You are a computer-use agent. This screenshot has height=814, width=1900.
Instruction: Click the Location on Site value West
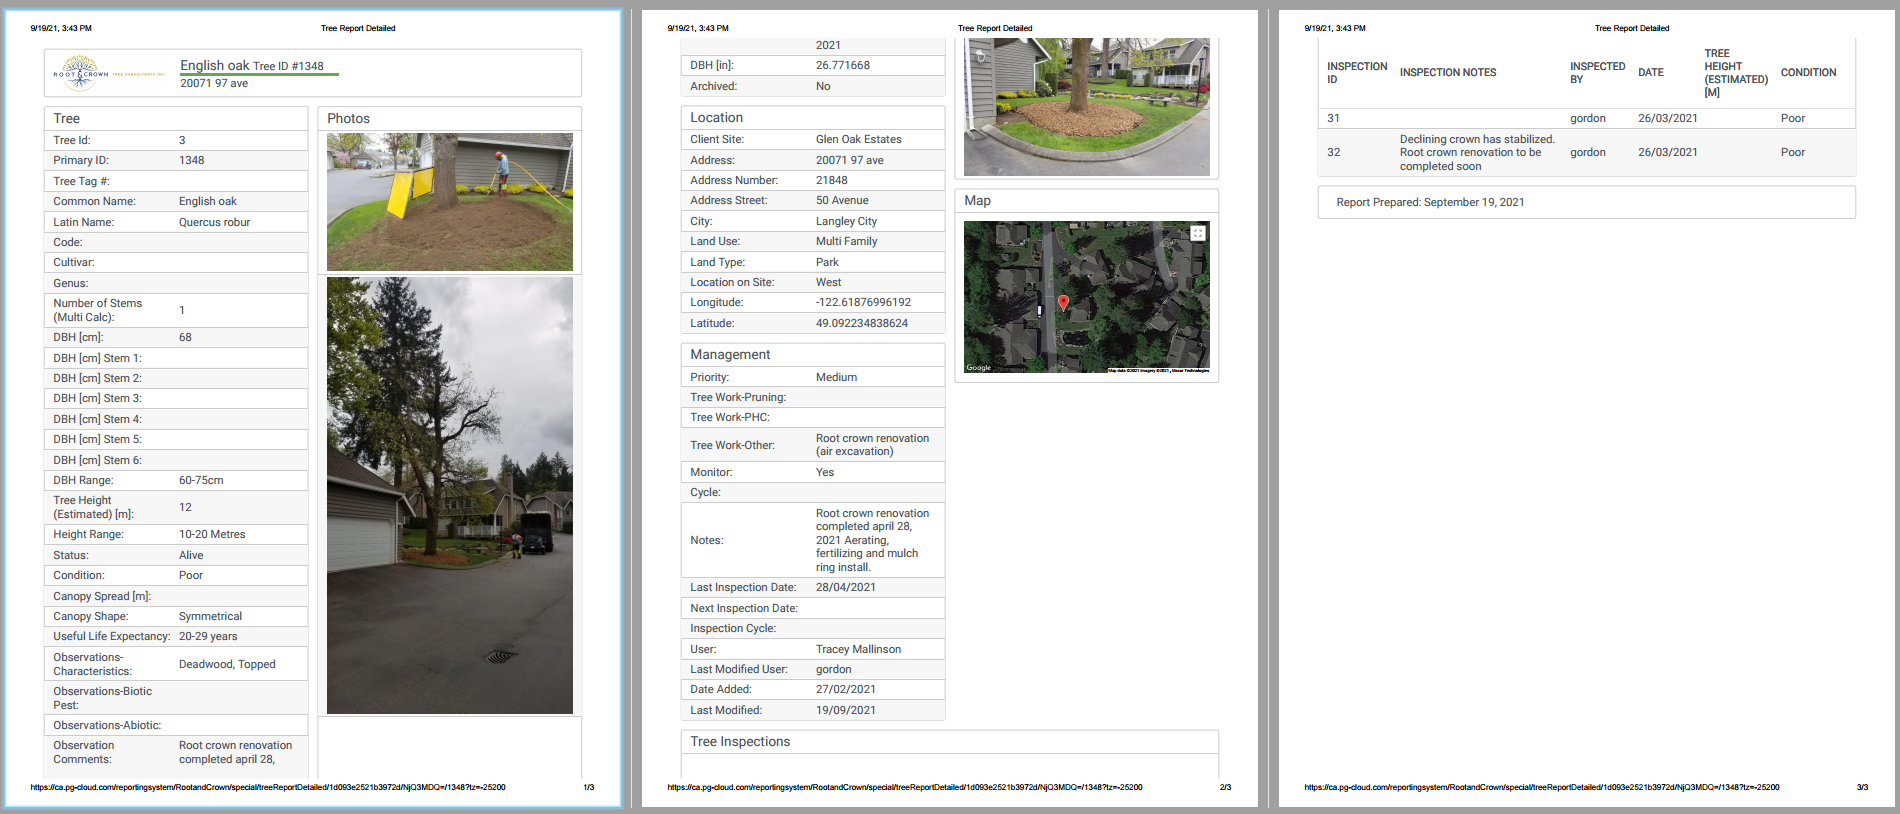click(828, 282)
